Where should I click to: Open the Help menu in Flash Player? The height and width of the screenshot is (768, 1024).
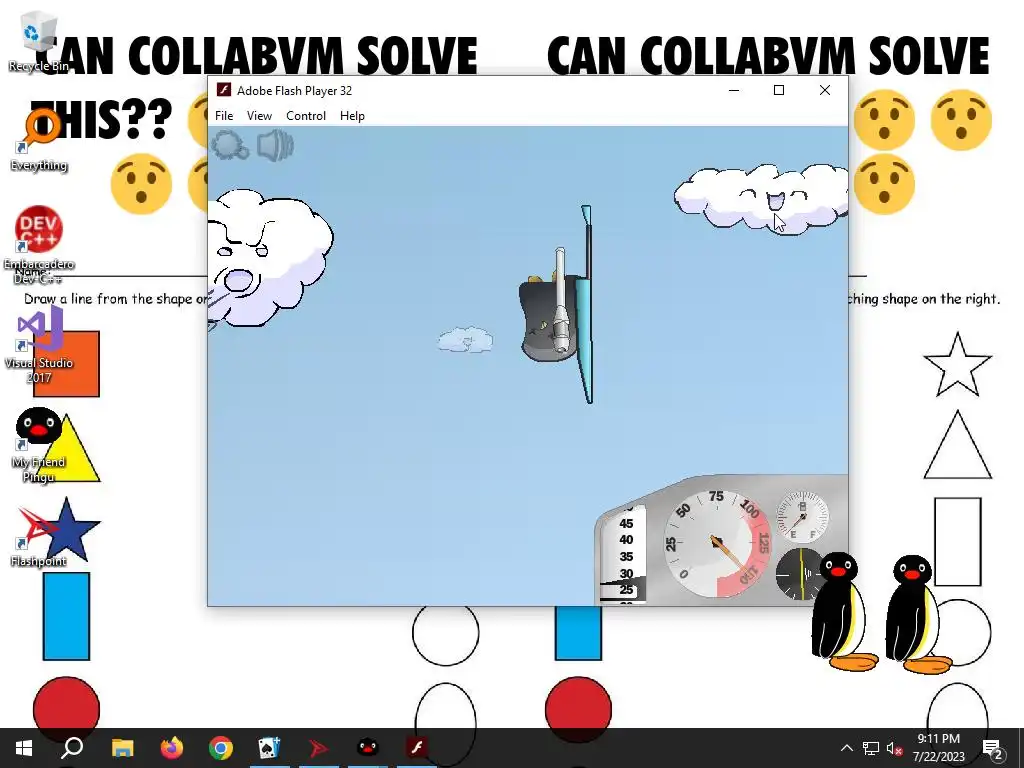[352, 116]
